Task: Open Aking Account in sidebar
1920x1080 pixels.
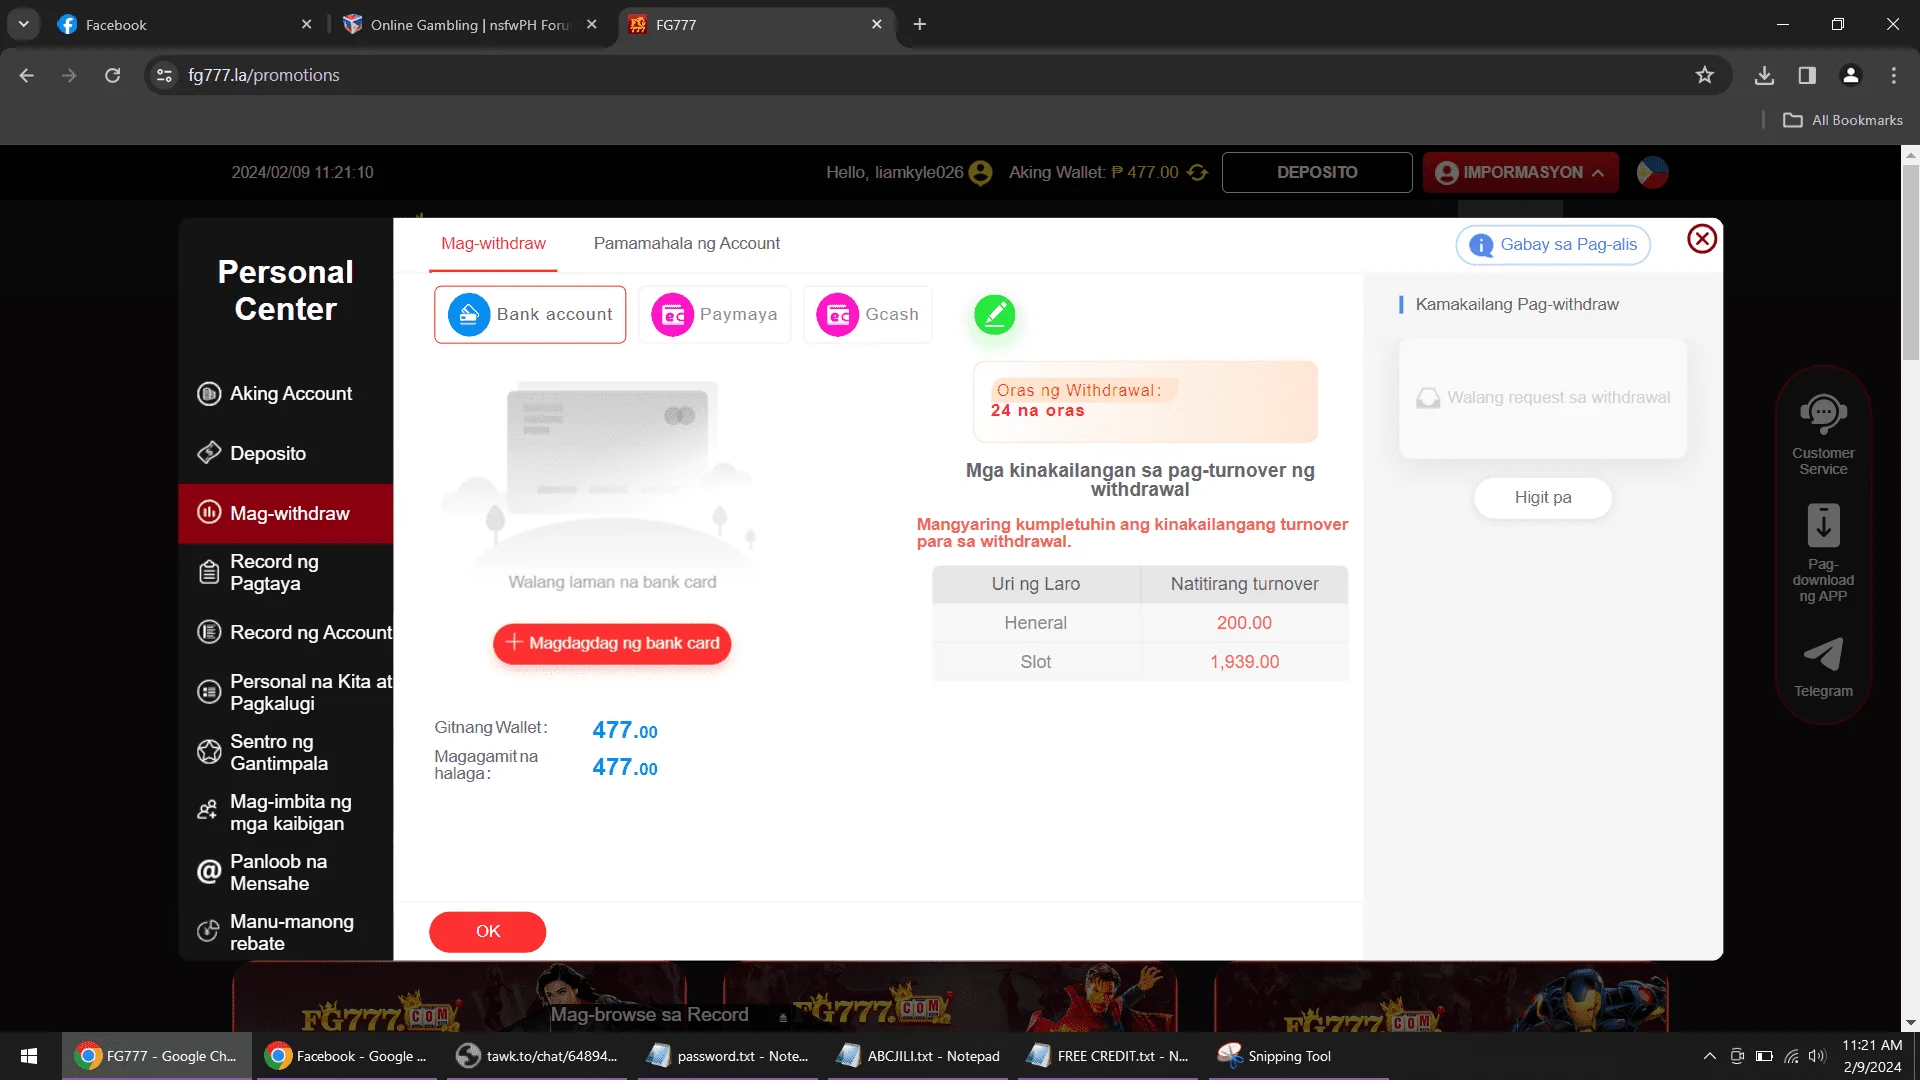Action: [x=286, y=394]
